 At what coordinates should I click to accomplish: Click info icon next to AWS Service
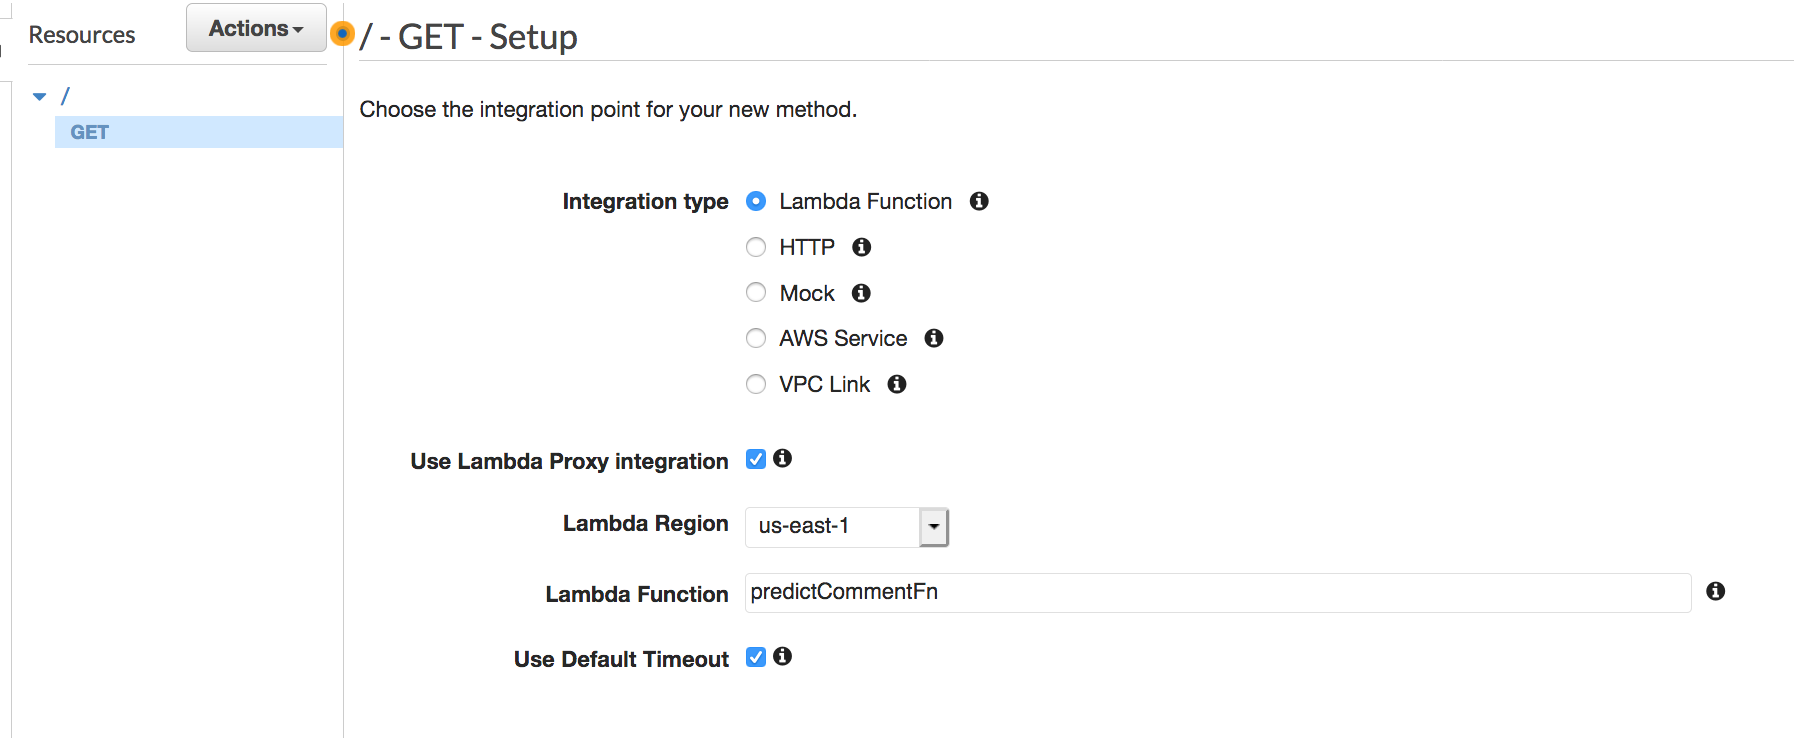[934, 338]
